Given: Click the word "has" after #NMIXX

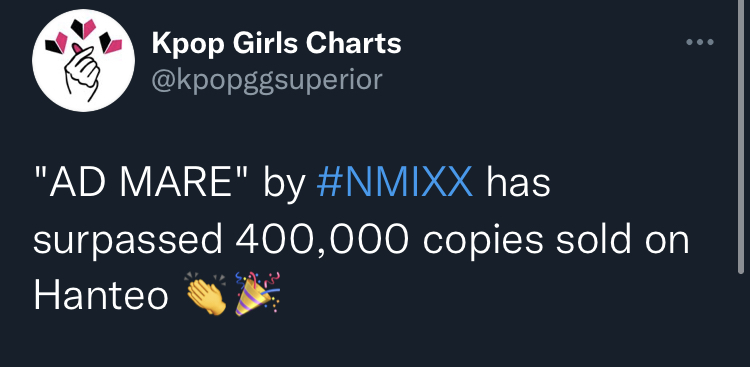Looking at the screenshot, I should 518,184.
